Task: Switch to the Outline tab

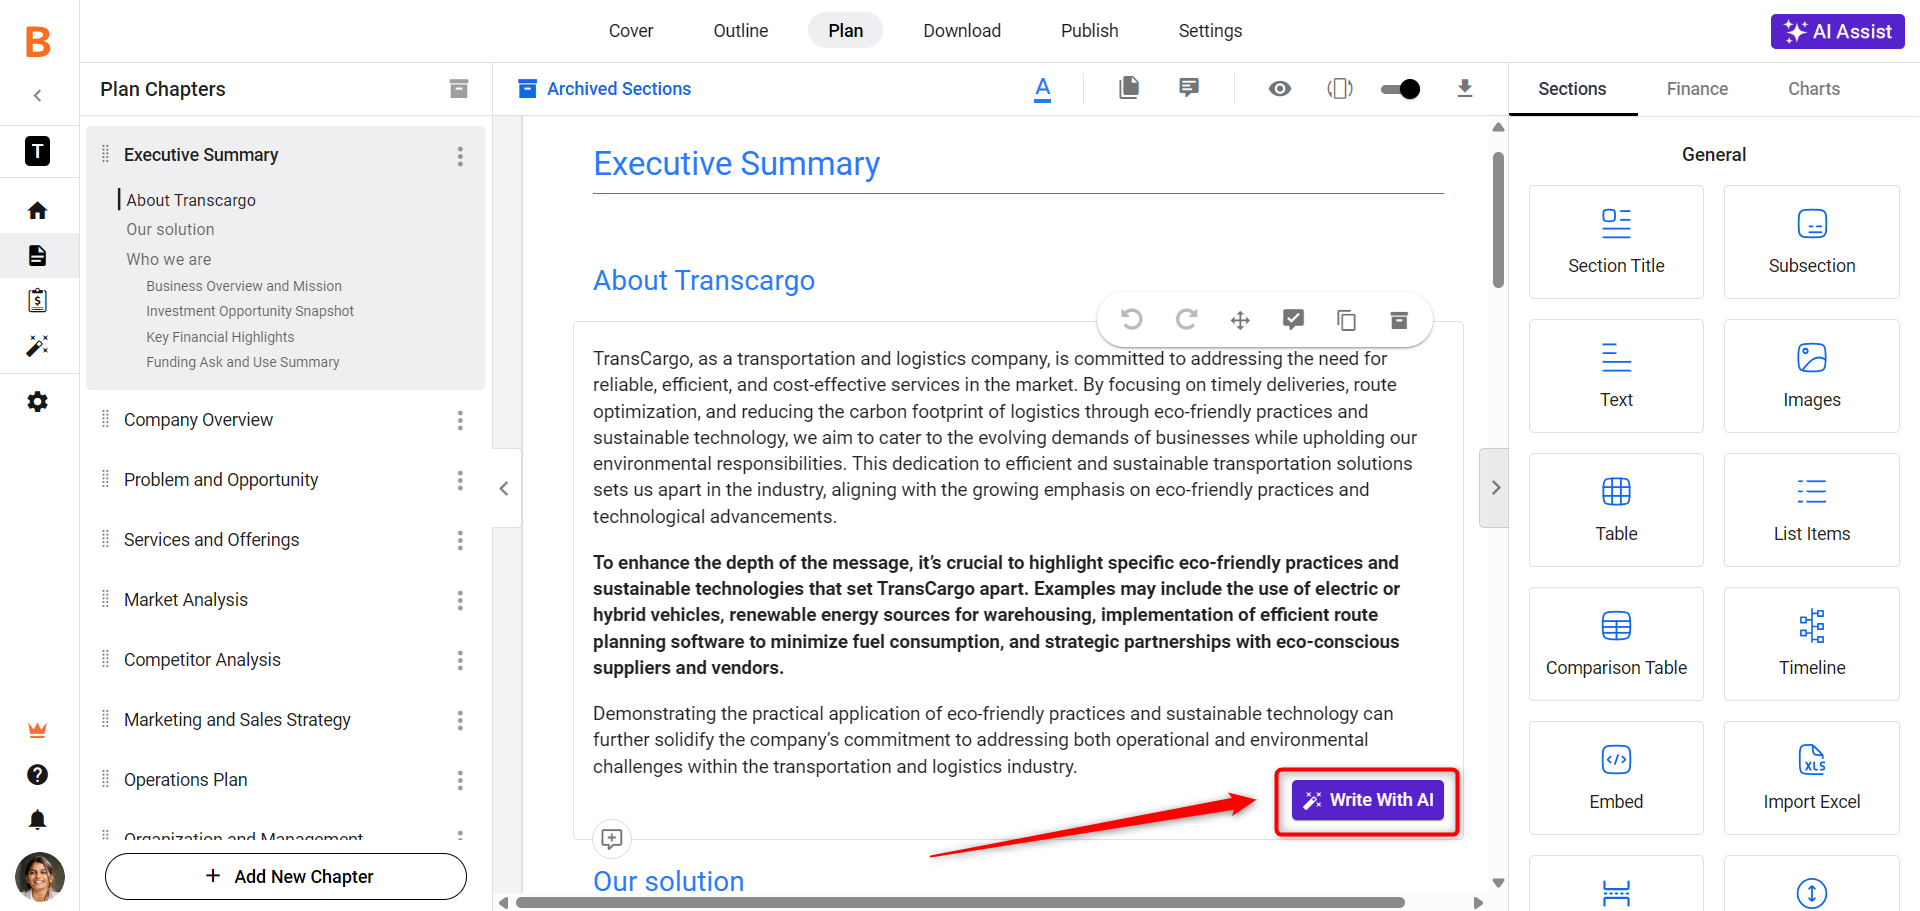Action: 741,31
